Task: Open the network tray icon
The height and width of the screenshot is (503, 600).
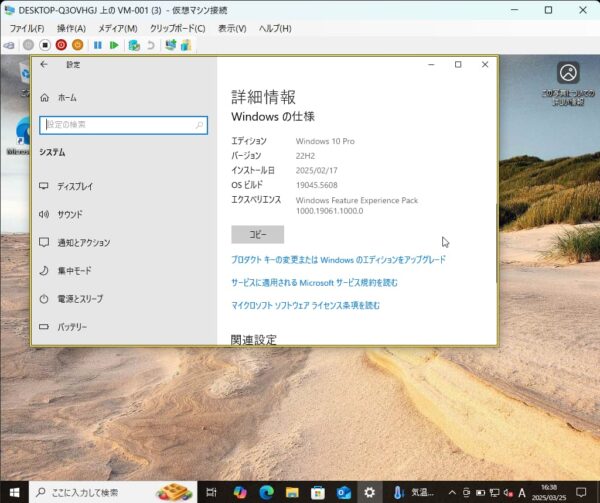Action: click(494, 493)
